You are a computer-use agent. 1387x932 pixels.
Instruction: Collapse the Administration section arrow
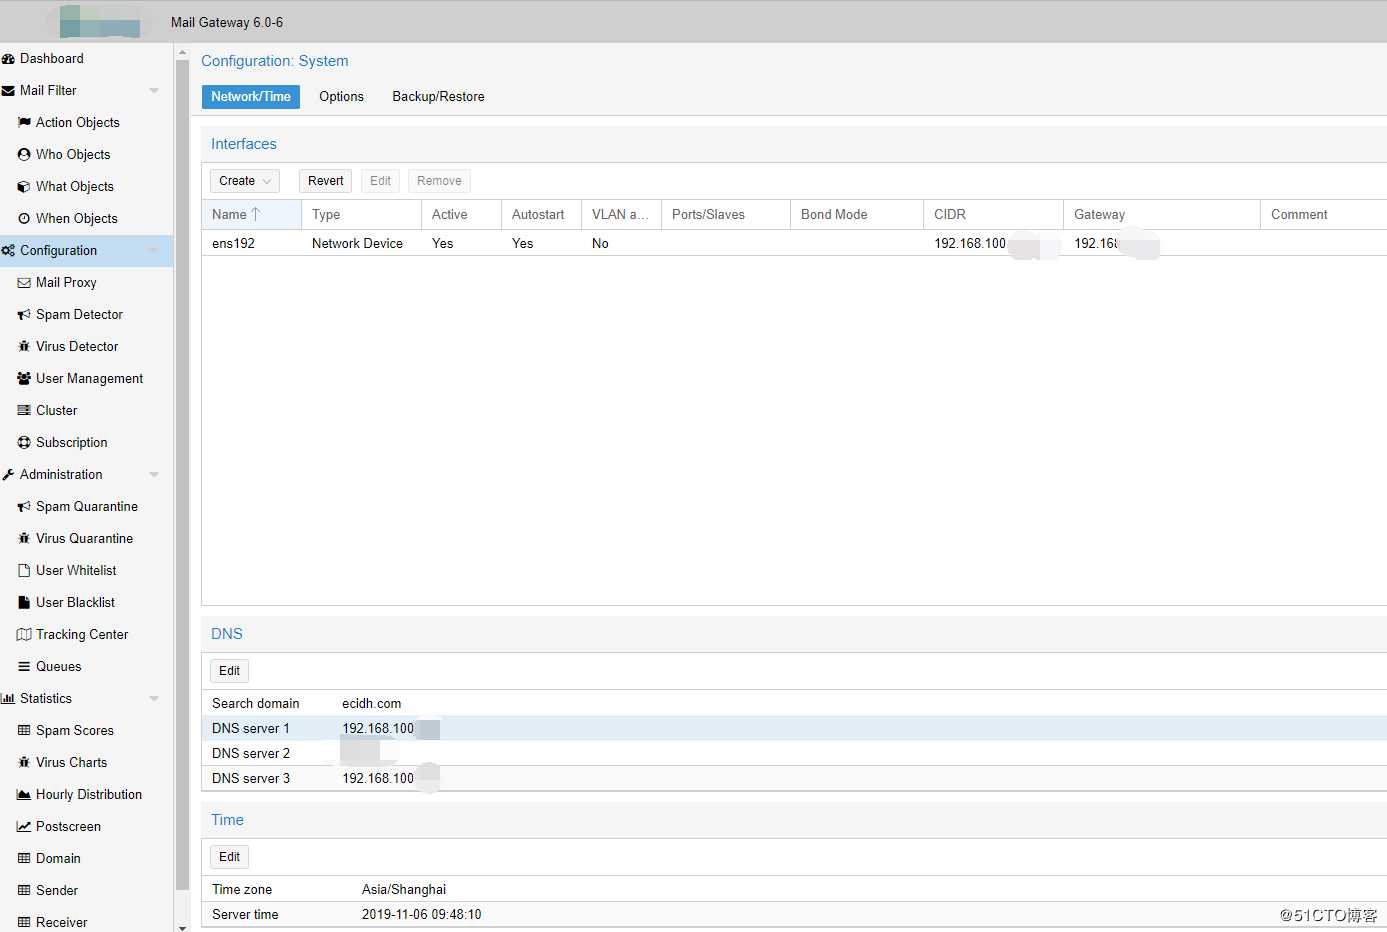[154, 475]
